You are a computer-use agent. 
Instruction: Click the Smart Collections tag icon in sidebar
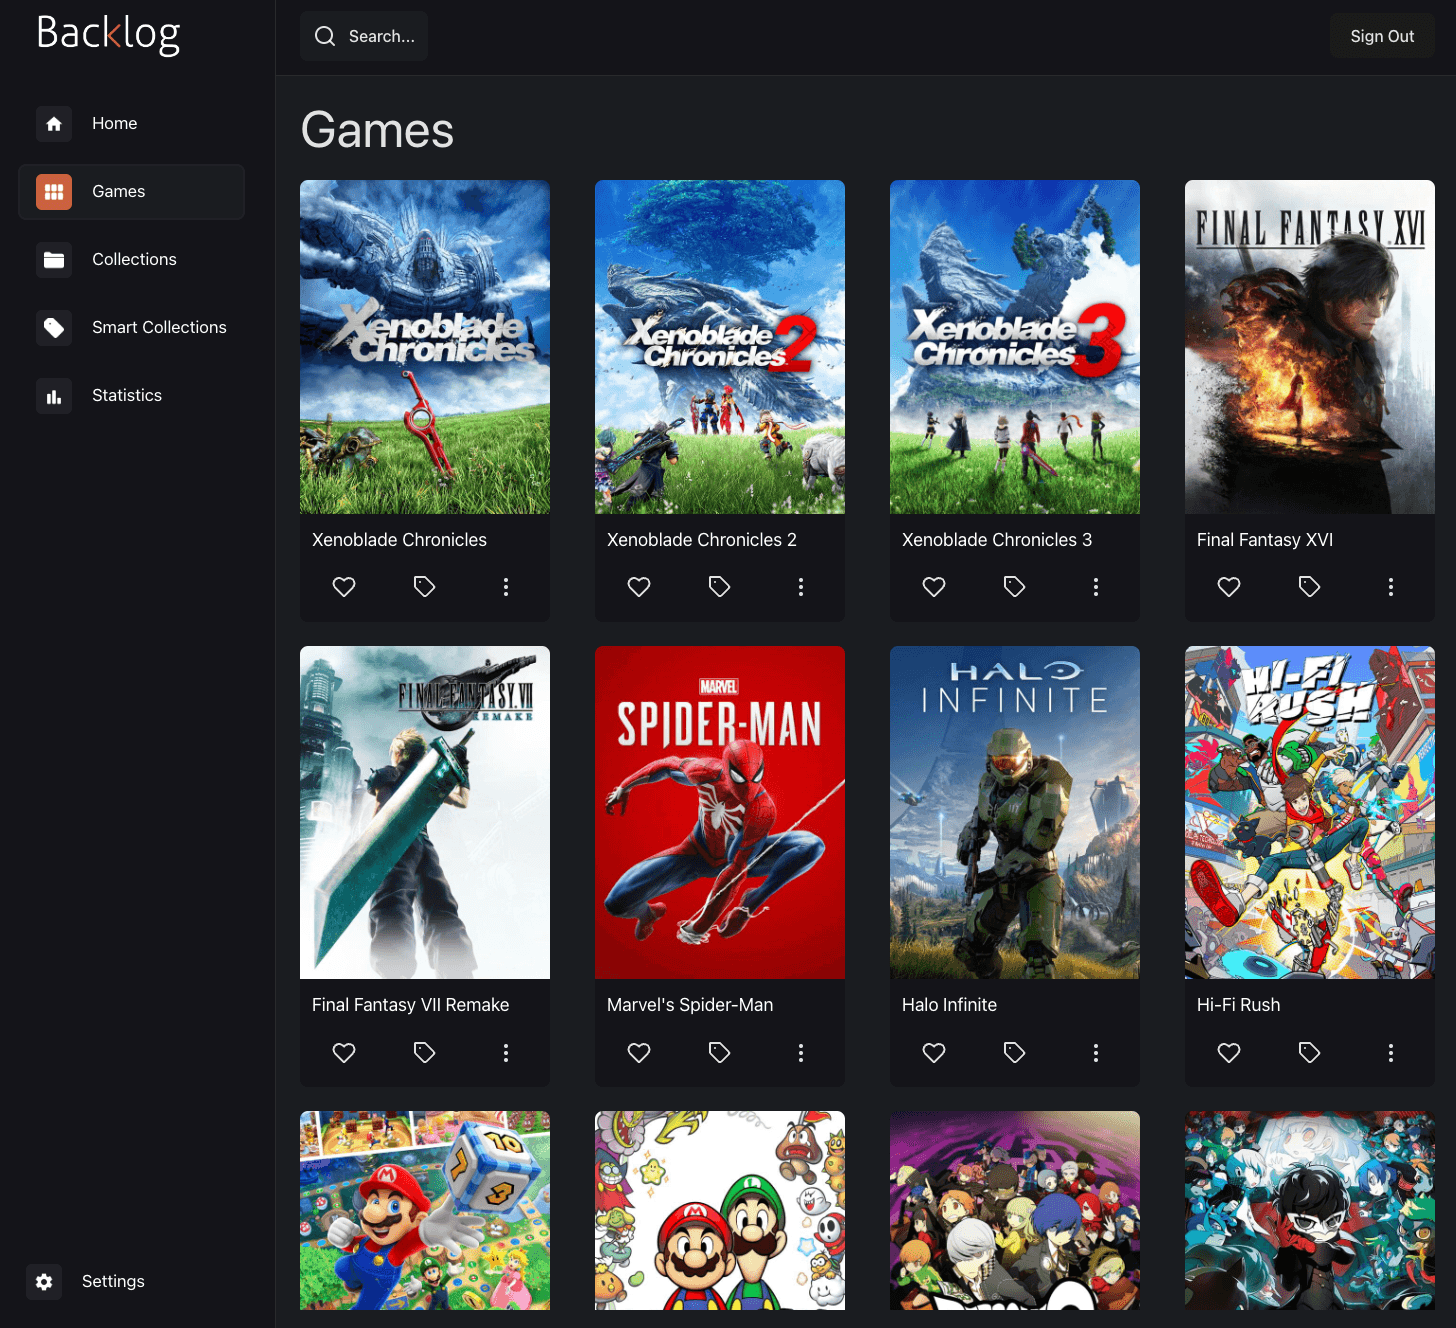pyautogui.click(x=54, y=328)
